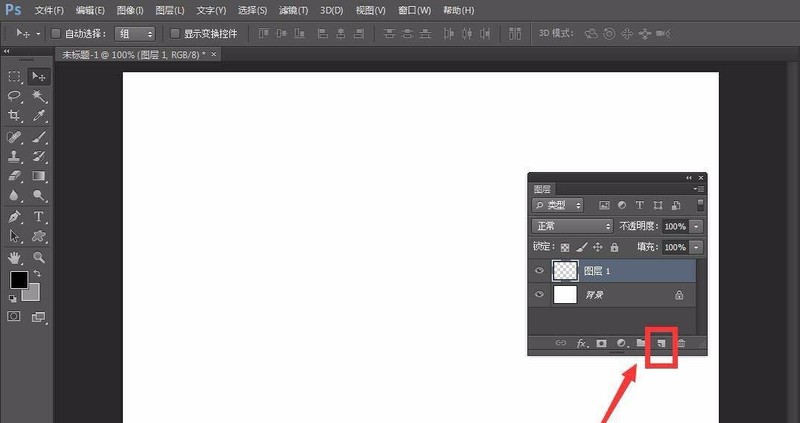Image resolution: width=800 pixels, height=423 pixels.
Task: Pick the Horizontal Type tool
Action: point(39,216)
